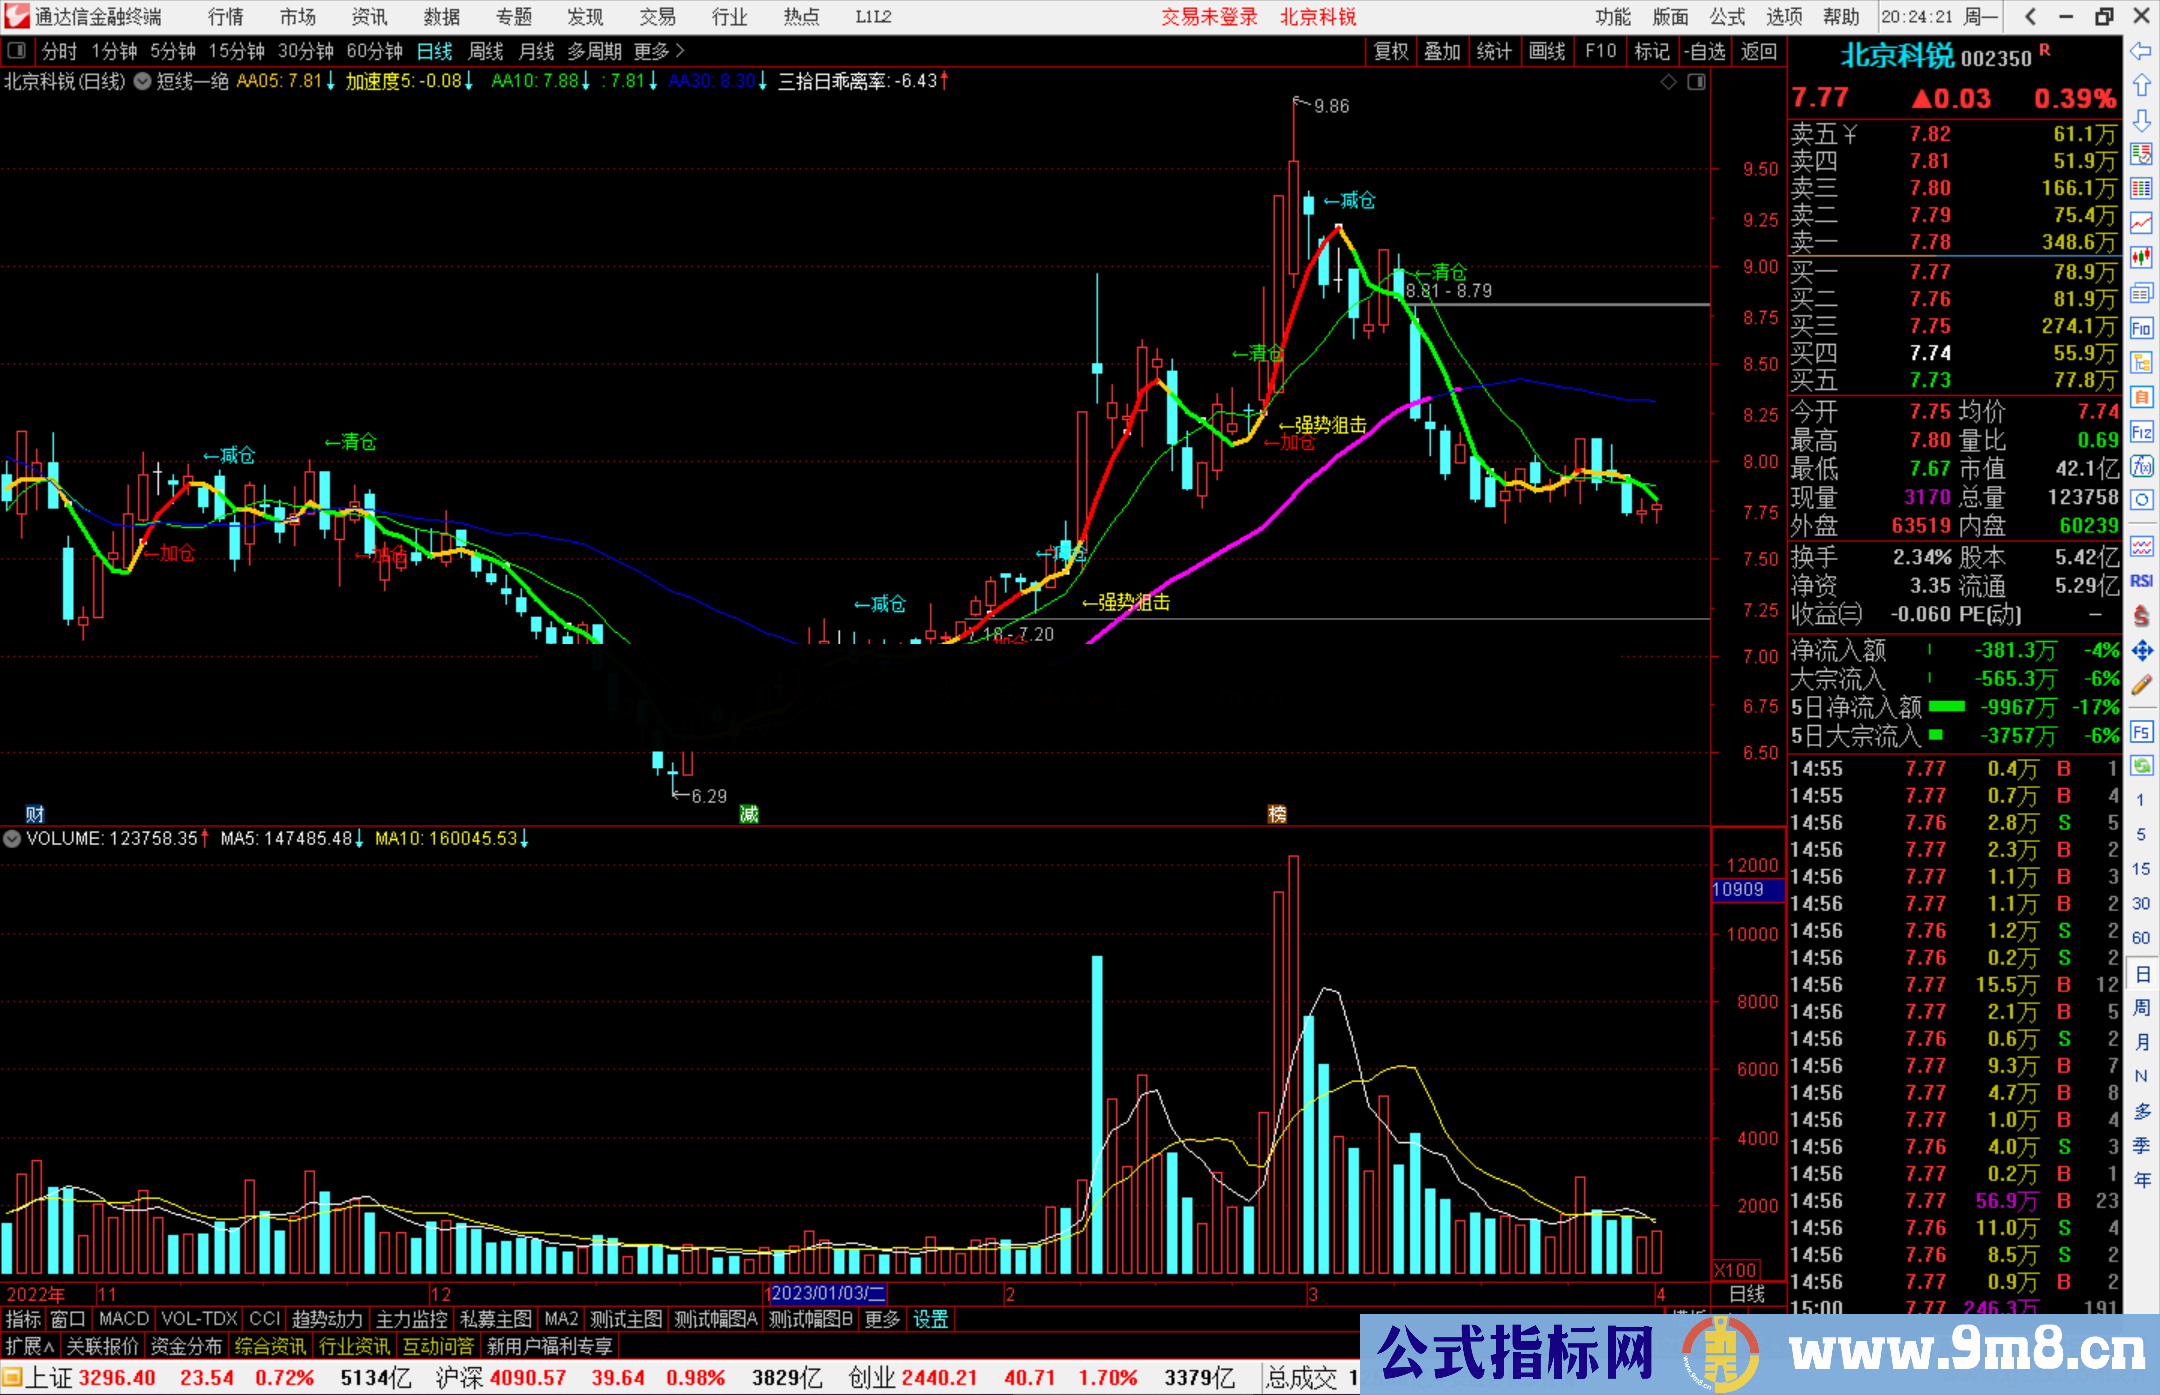This screenshot has width=2160, height=1395.
Task: Toggle the panel layout icon left of 分时
Action: pos(17,51)
